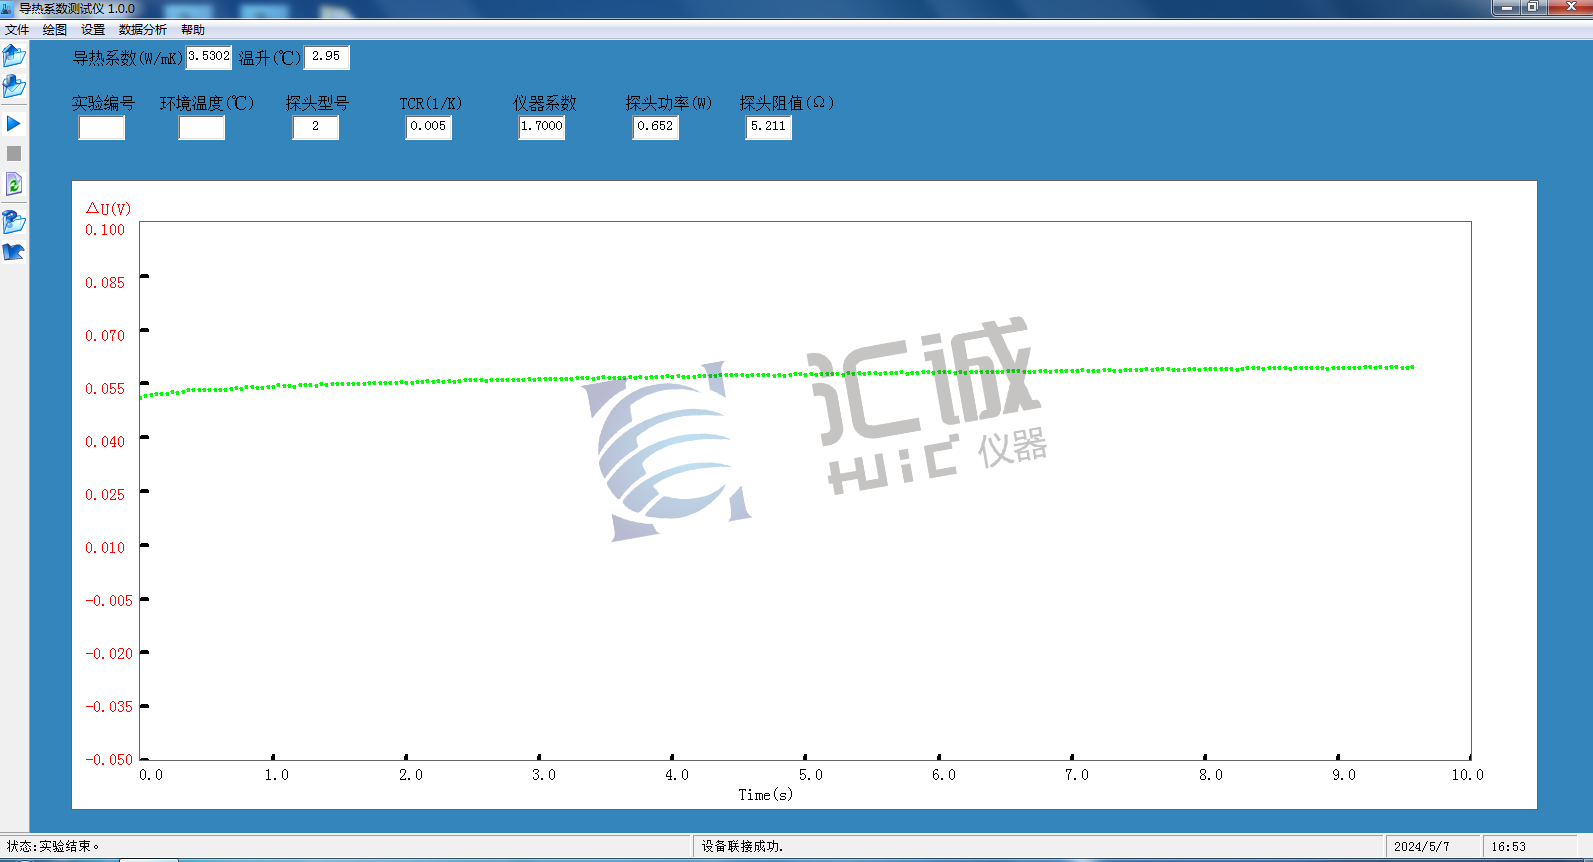
Task: Click the 探头功率 field showing 0.652
Action: 656,127
